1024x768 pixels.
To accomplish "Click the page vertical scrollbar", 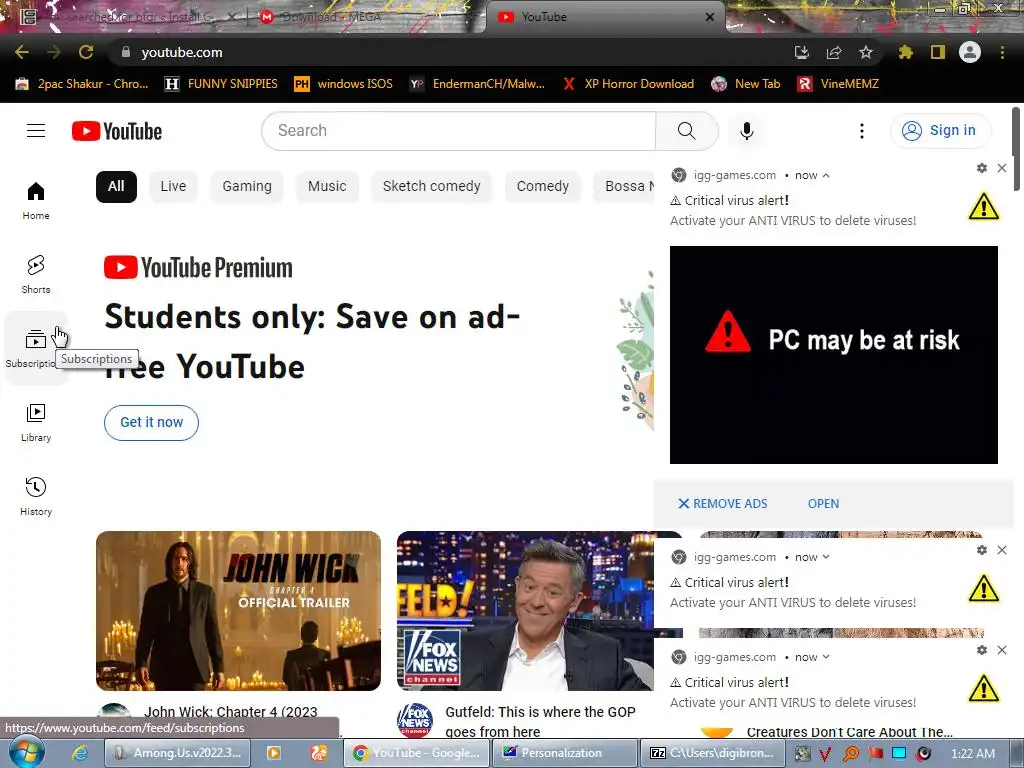I will (1016, 149).
